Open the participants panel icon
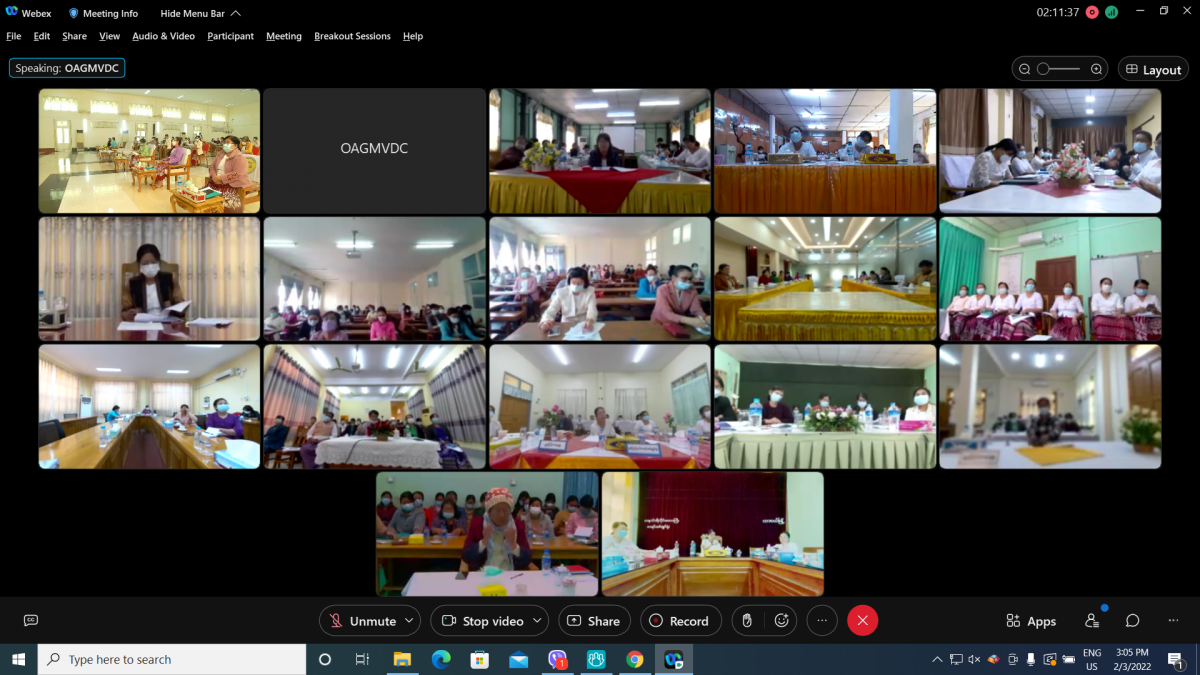Image resolution: width=1200 pixels, height=675 pixels. (1092, 621)
